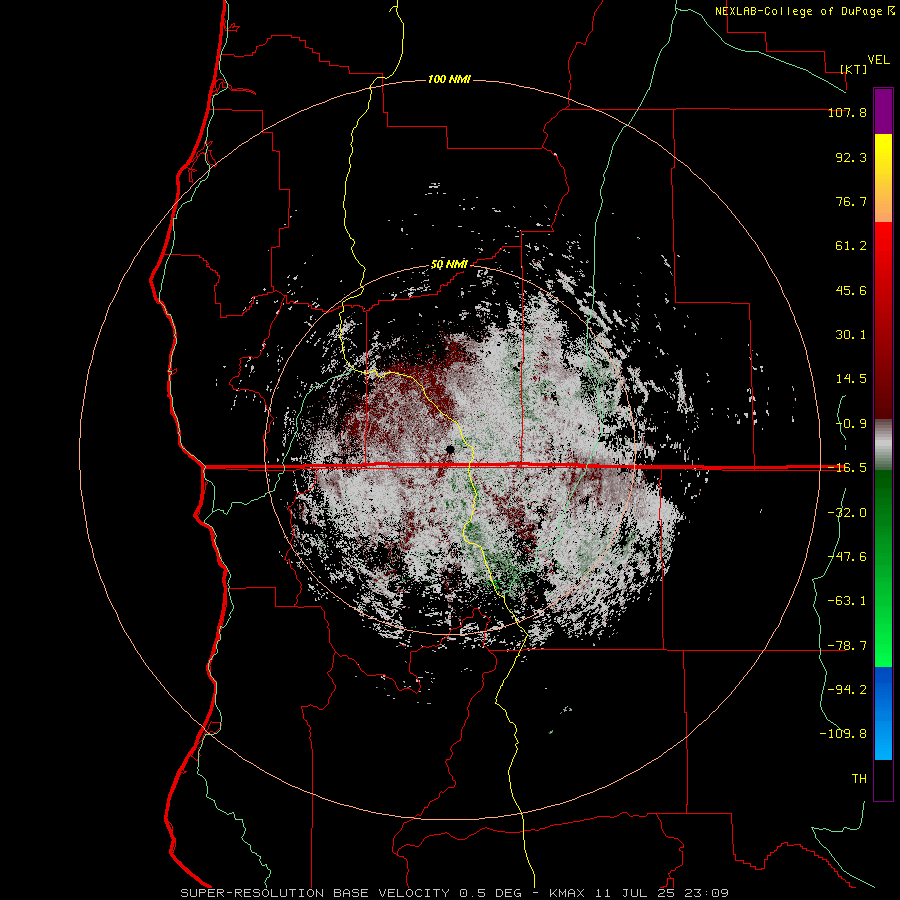Click the 30.1 velocity scale value

tap(851, 335)
